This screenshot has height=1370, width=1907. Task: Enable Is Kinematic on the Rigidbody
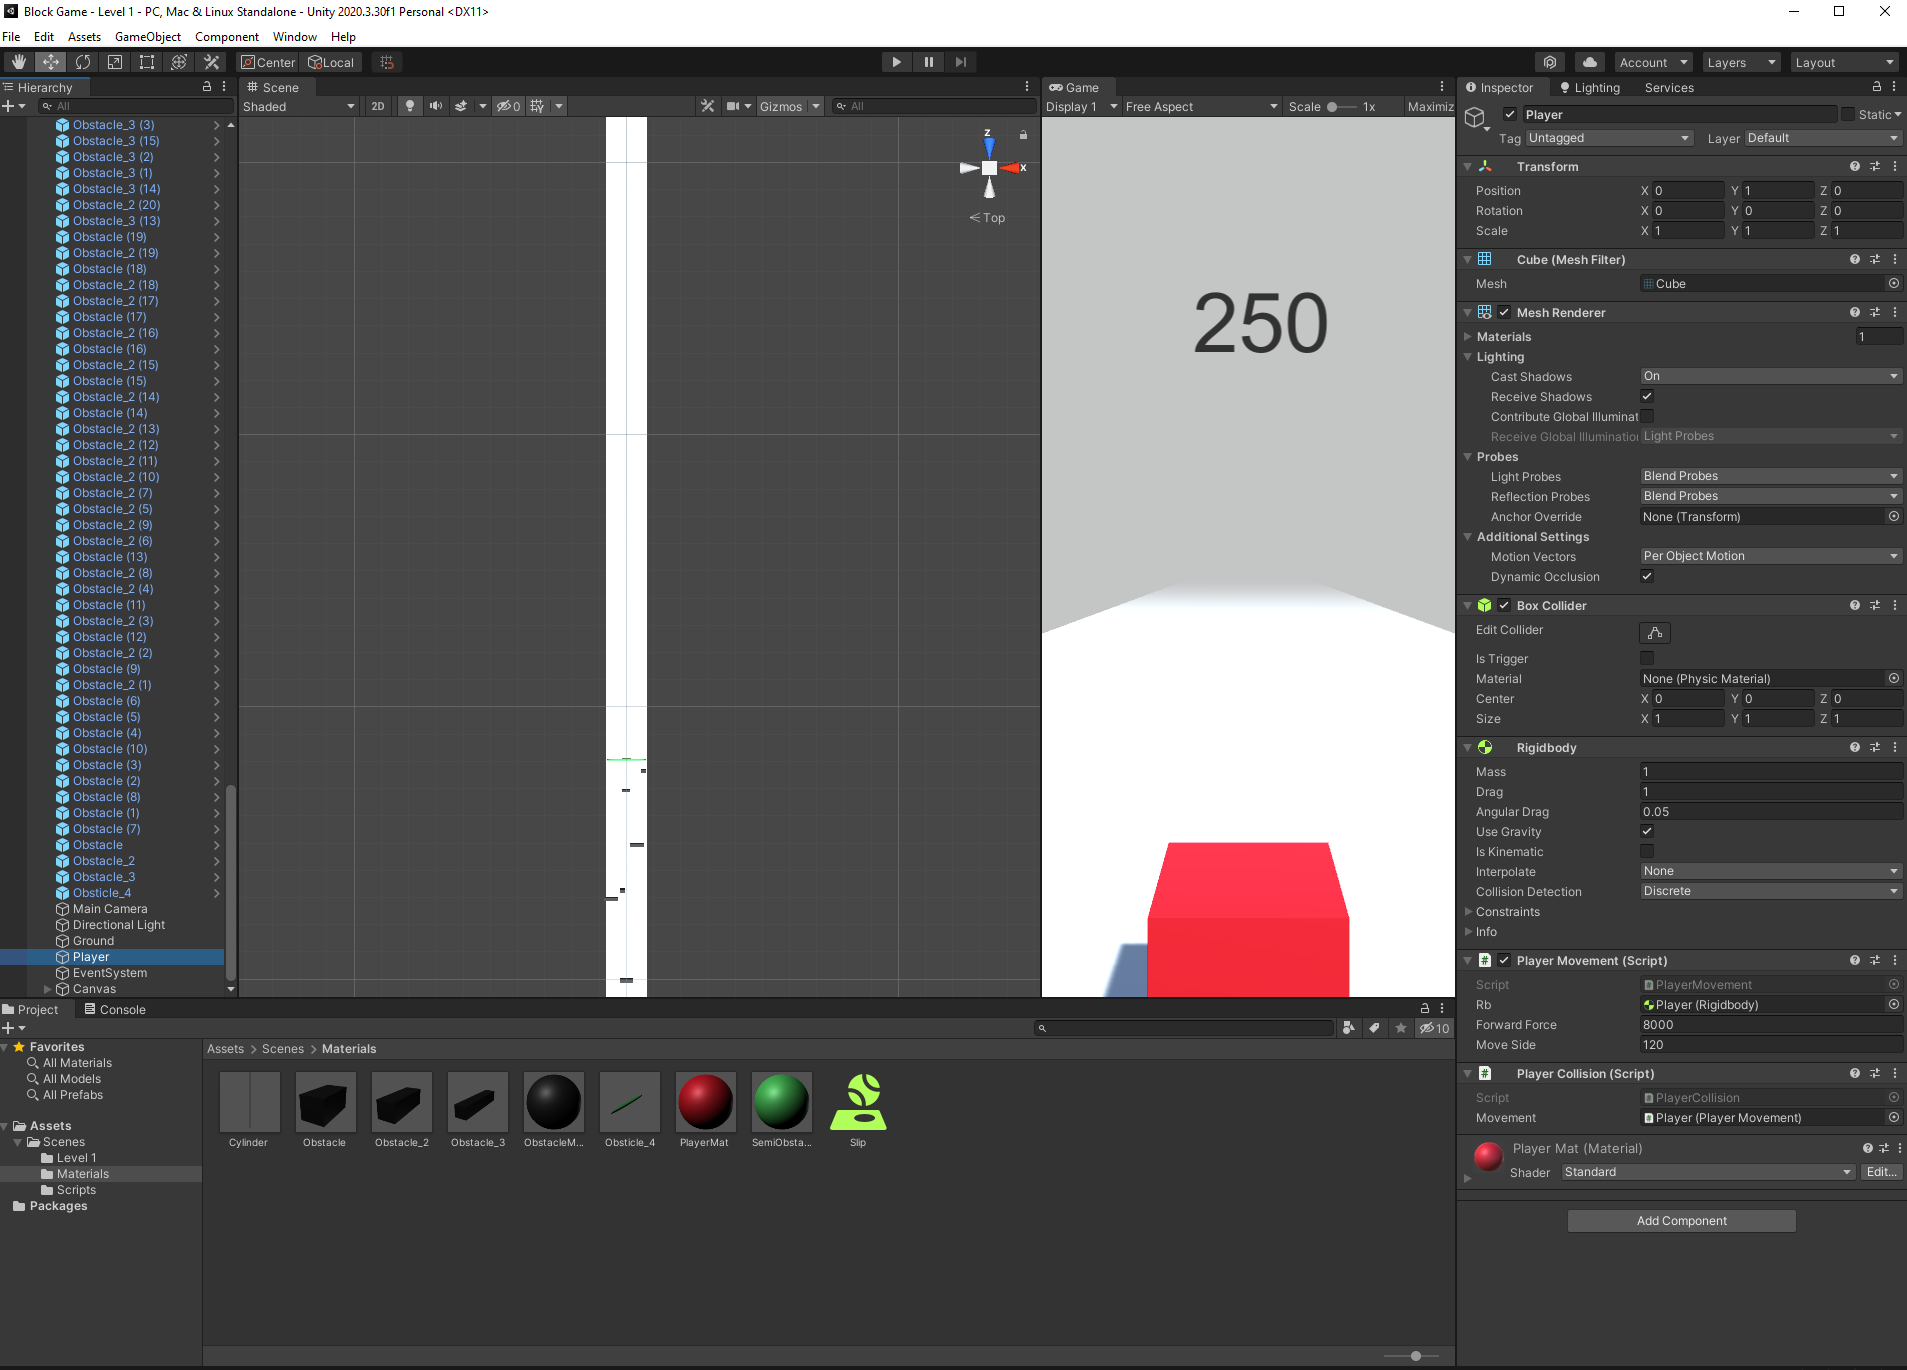click(x=1646, y=851)
